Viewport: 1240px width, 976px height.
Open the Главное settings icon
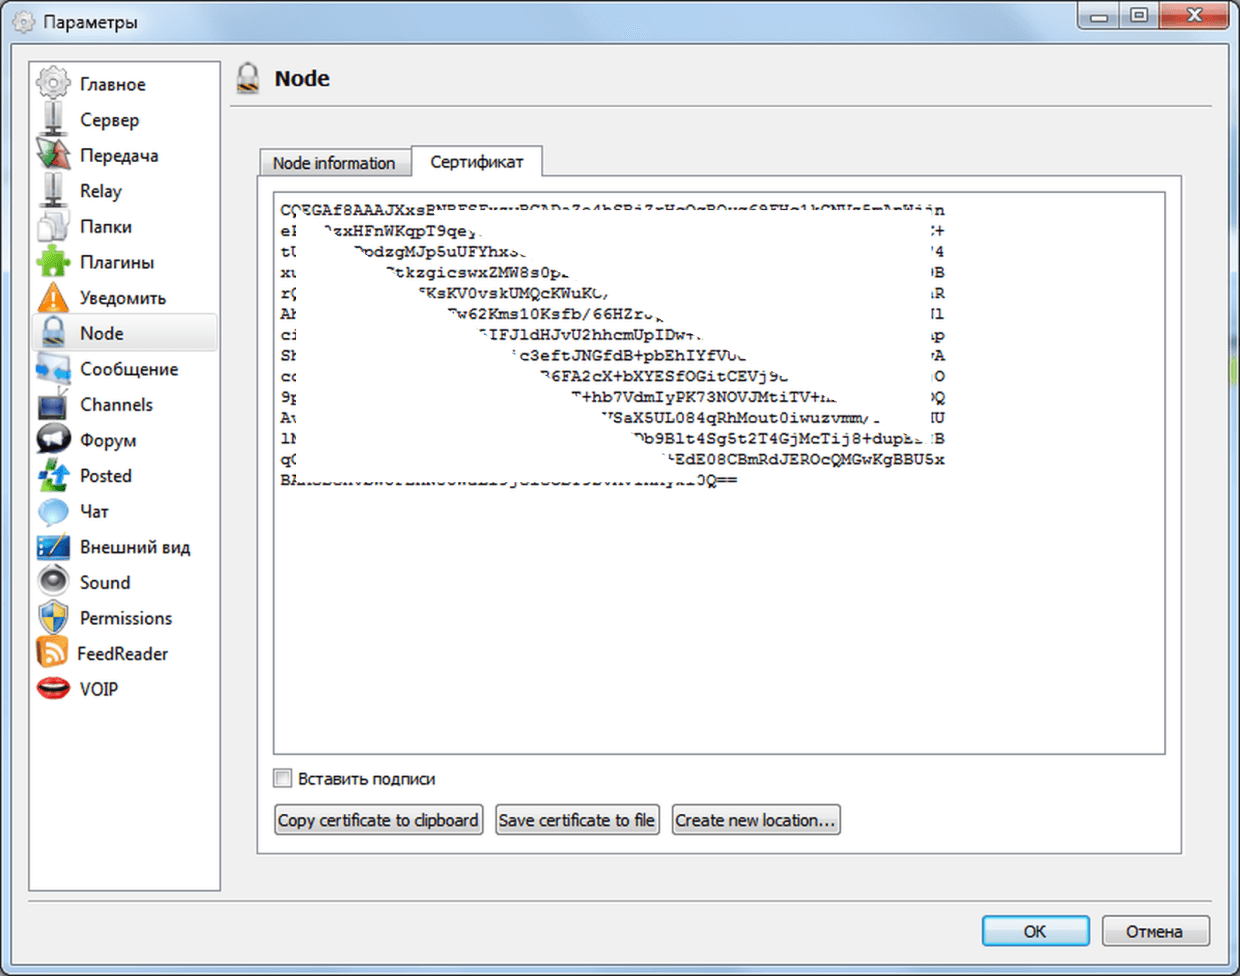54,84
